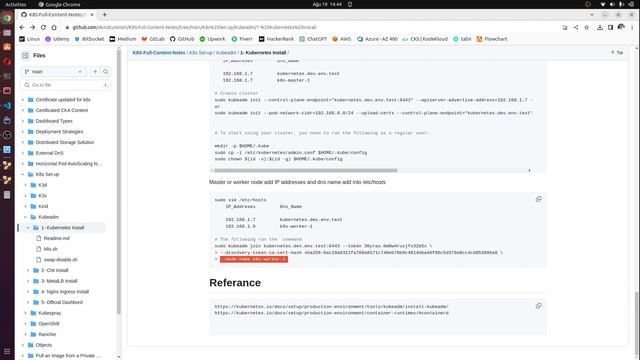The width and height of the screenshot is (640, 360).
Task: Open the Rancher folder
Action: [47, 334]
